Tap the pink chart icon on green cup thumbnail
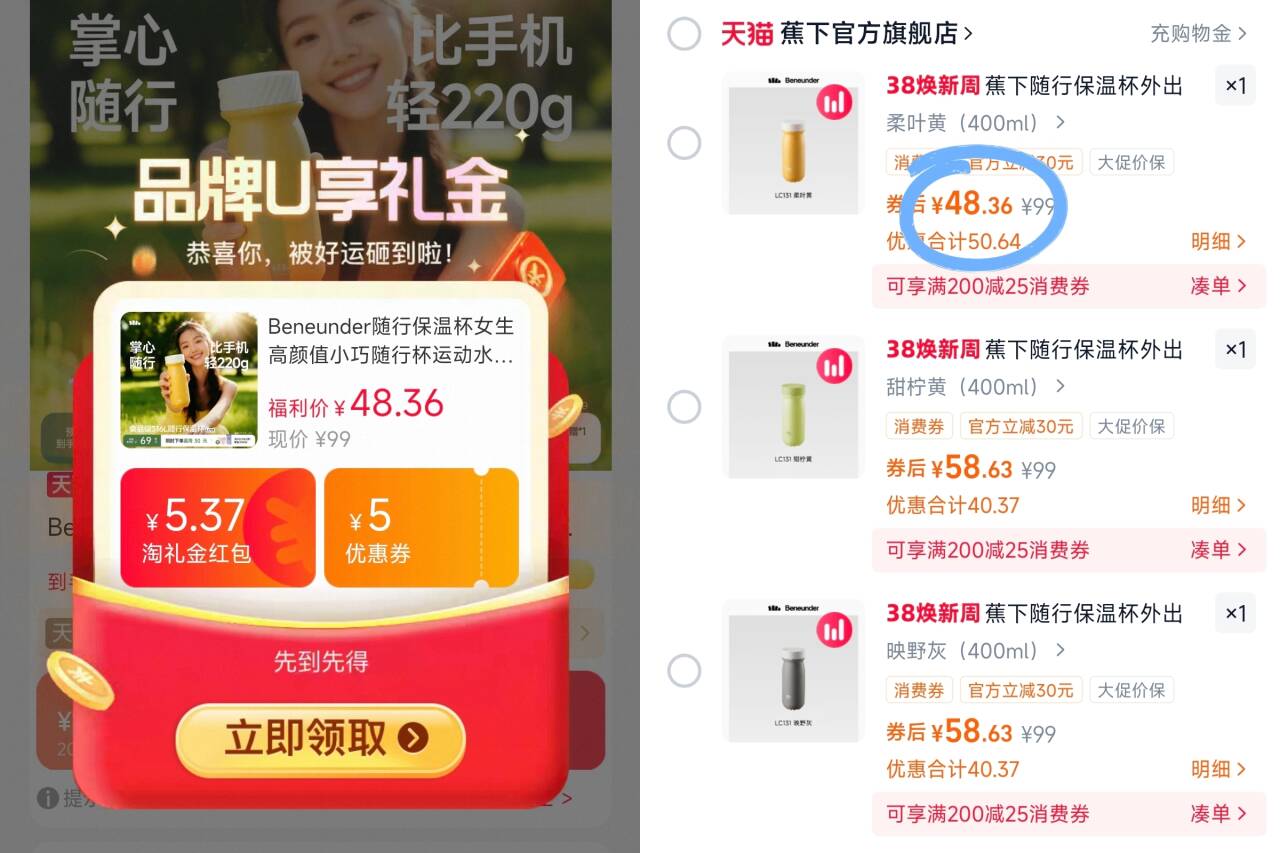This screenshot has height=853, width=1280. click(x=833, y=366)
